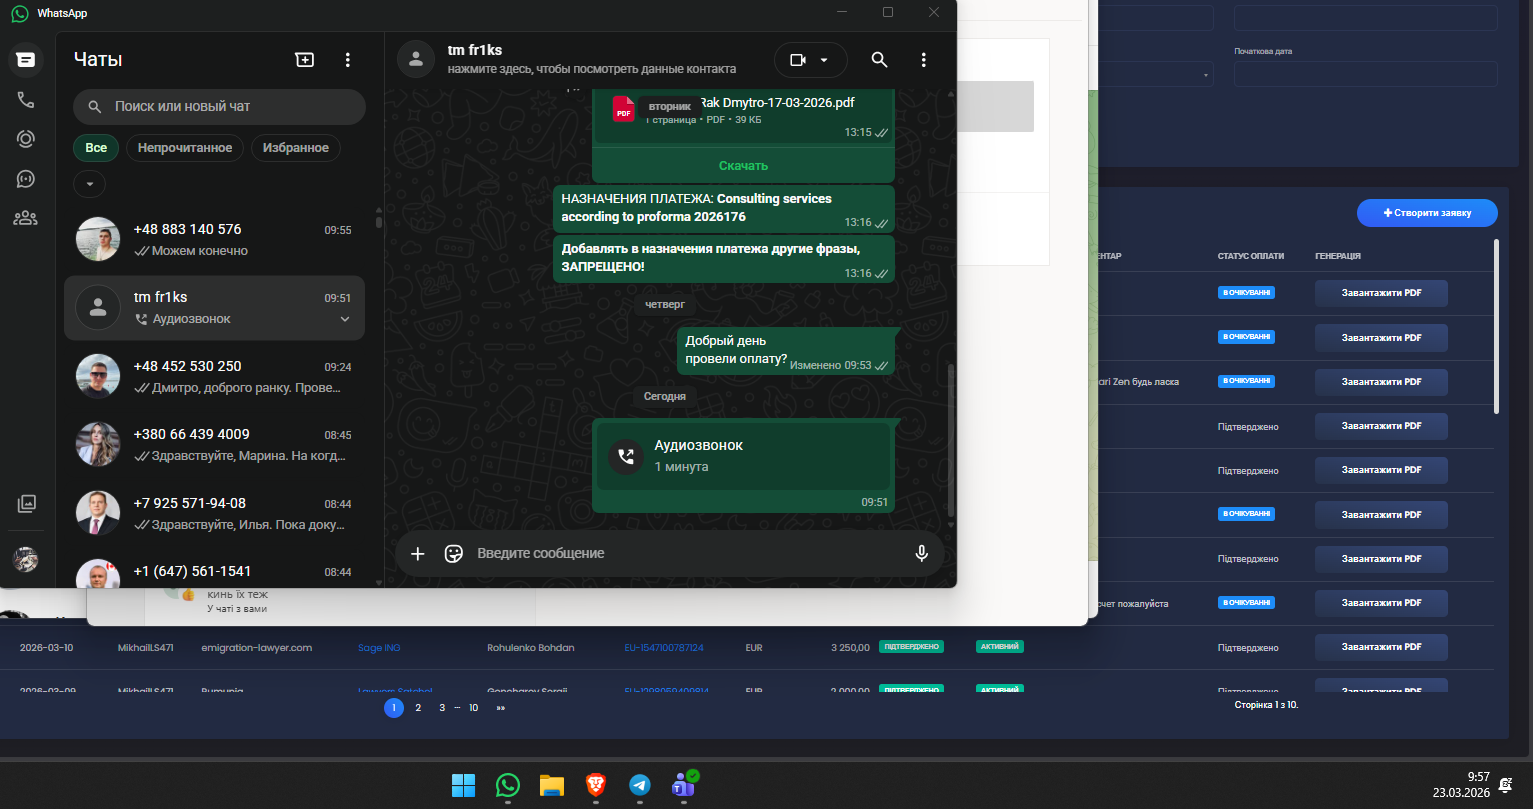Click ПІДТВЕРДЖЕНО badge in Rohulenko Bohdan row
1533x809 pixels.
911,647
